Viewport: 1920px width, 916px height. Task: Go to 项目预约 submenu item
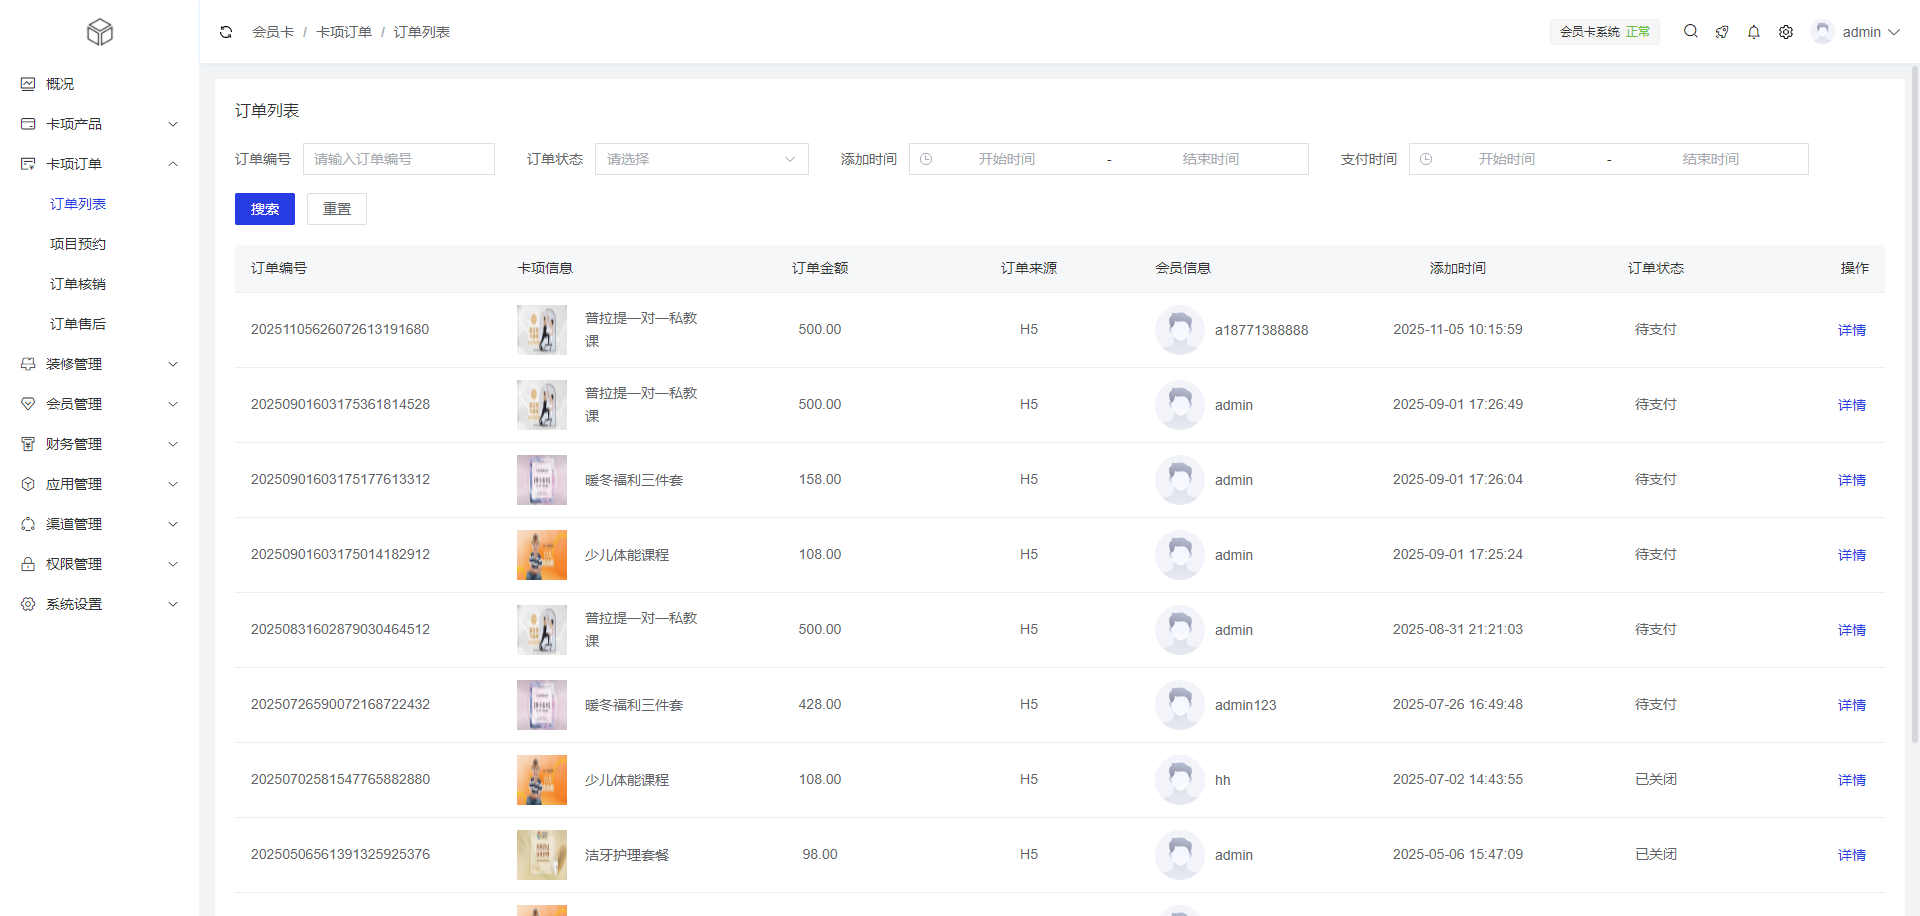78,244
